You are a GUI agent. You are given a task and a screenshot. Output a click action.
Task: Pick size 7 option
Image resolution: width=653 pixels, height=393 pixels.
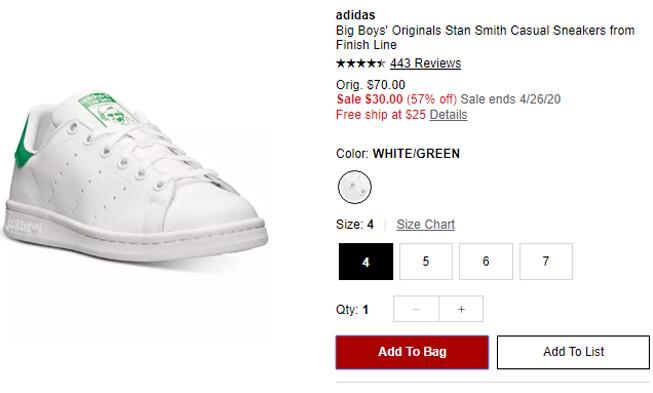click(x=546, y=261)
